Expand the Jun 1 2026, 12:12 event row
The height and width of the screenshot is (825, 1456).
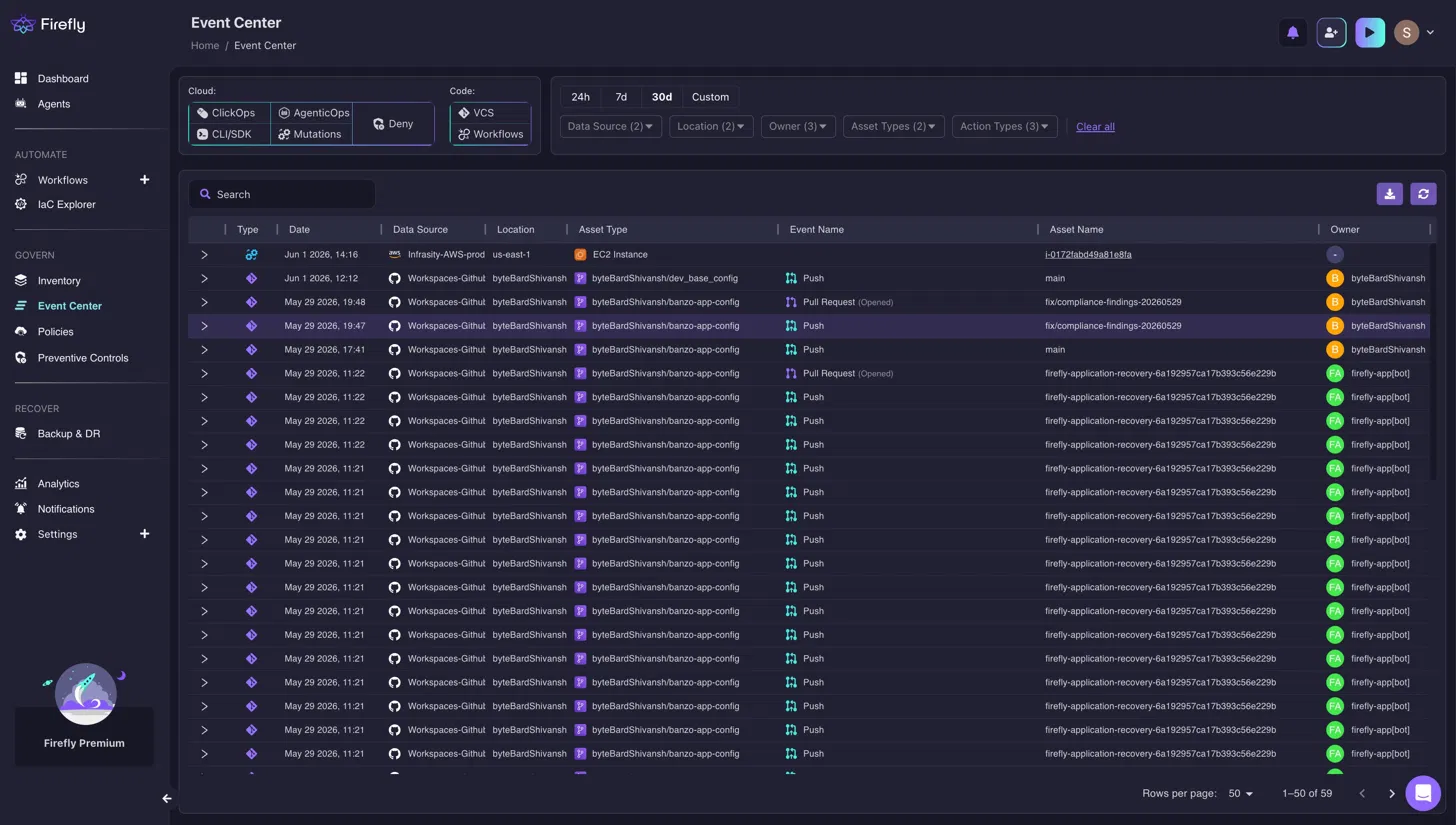click(204, 278)
